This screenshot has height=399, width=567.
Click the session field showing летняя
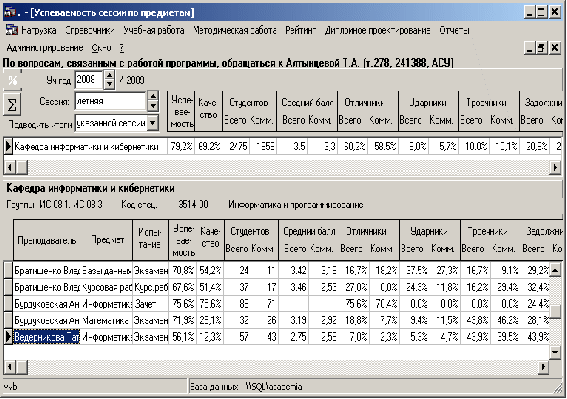[x=111, y=101]
